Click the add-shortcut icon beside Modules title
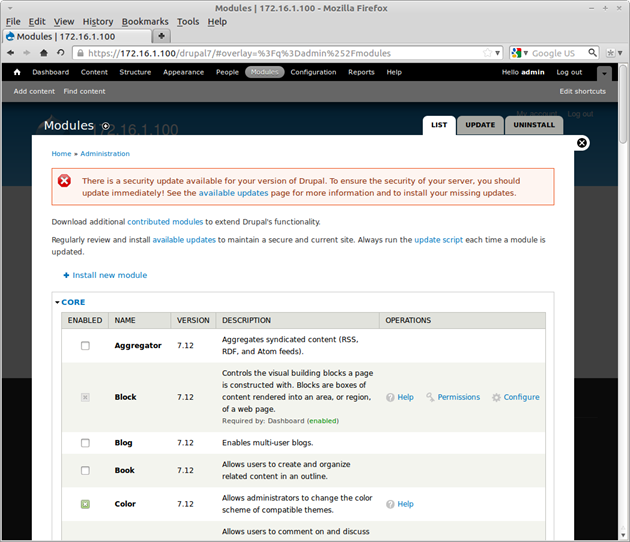The image size is (630, 542). click(106, 126)
